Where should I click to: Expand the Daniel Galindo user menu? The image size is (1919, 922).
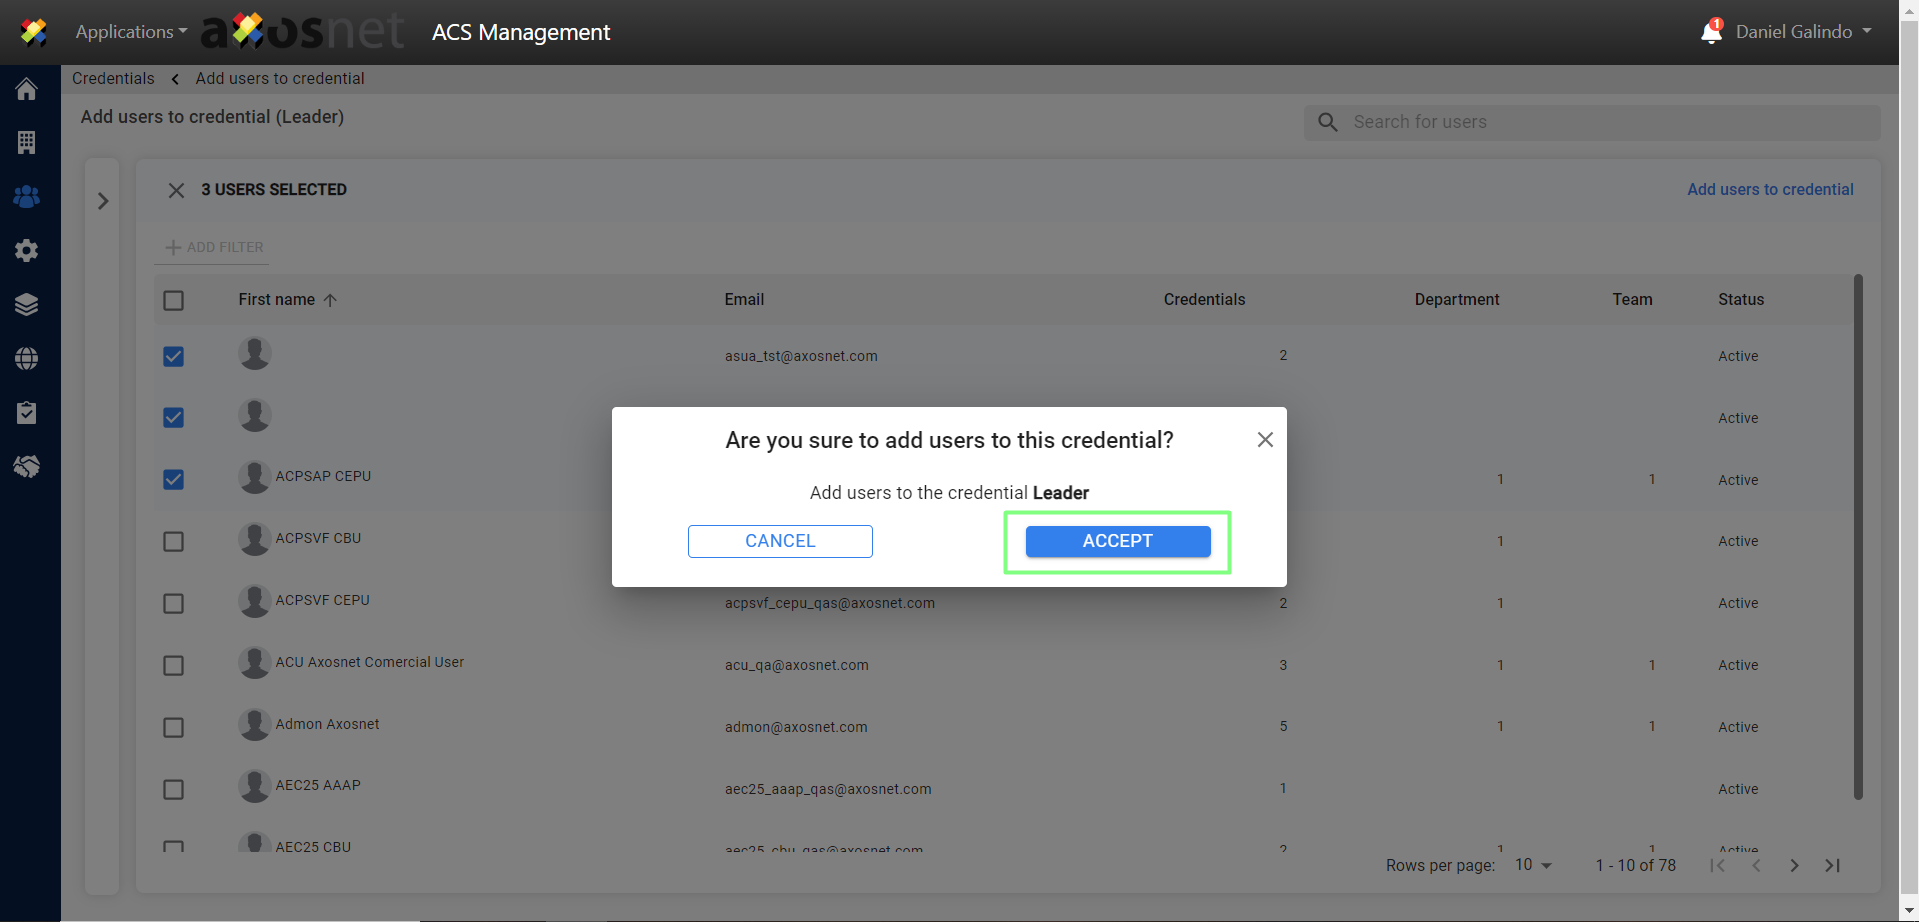click(1803, 32)
